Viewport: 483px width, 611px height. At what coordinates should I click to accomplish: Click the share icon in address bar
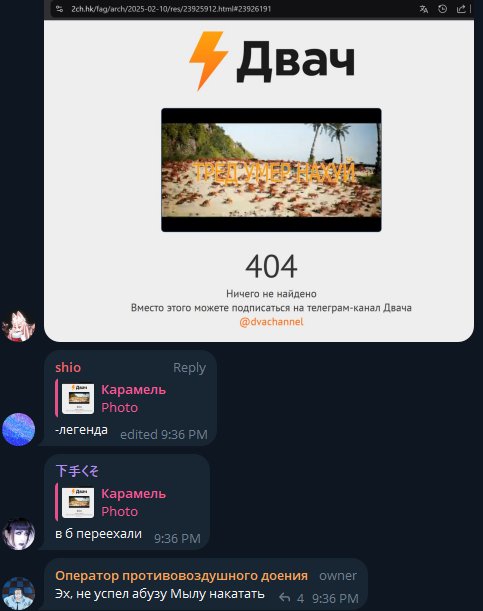pyautogui.click(x=461, y=9)
